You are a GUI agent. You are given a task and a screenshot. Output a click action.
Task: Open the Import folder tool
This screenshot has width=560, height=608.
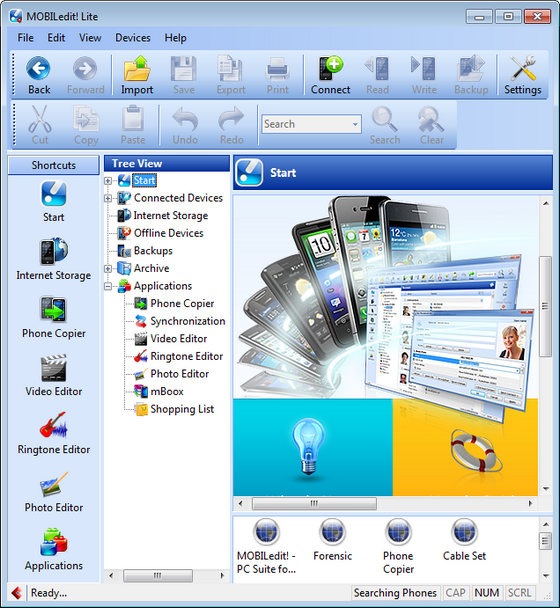[137, 75]
